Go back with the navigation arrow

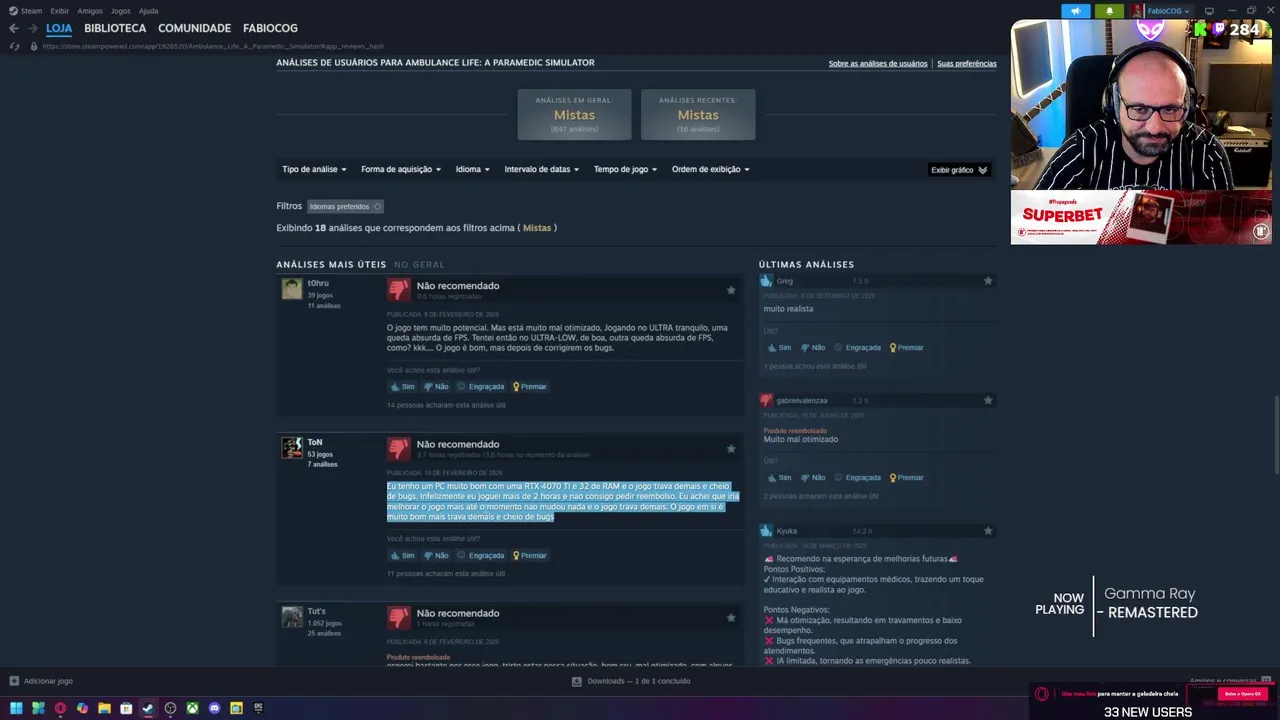click(x=13, y=28)
